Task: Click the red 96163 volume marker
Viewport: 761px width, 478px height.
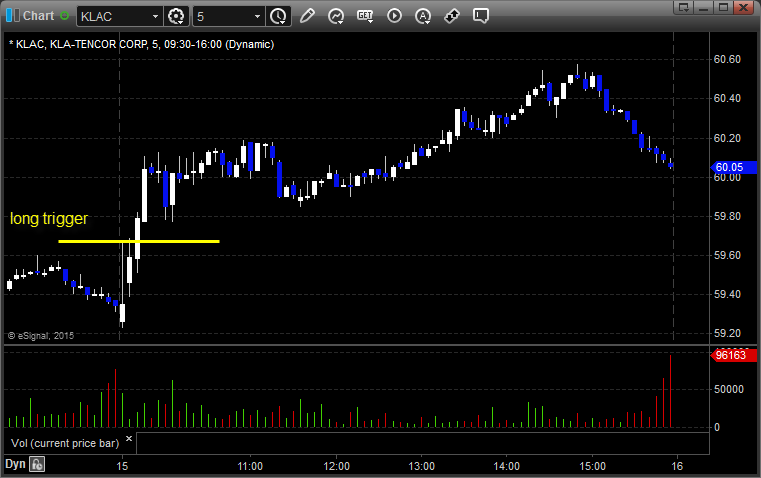Action: [733, 355]
